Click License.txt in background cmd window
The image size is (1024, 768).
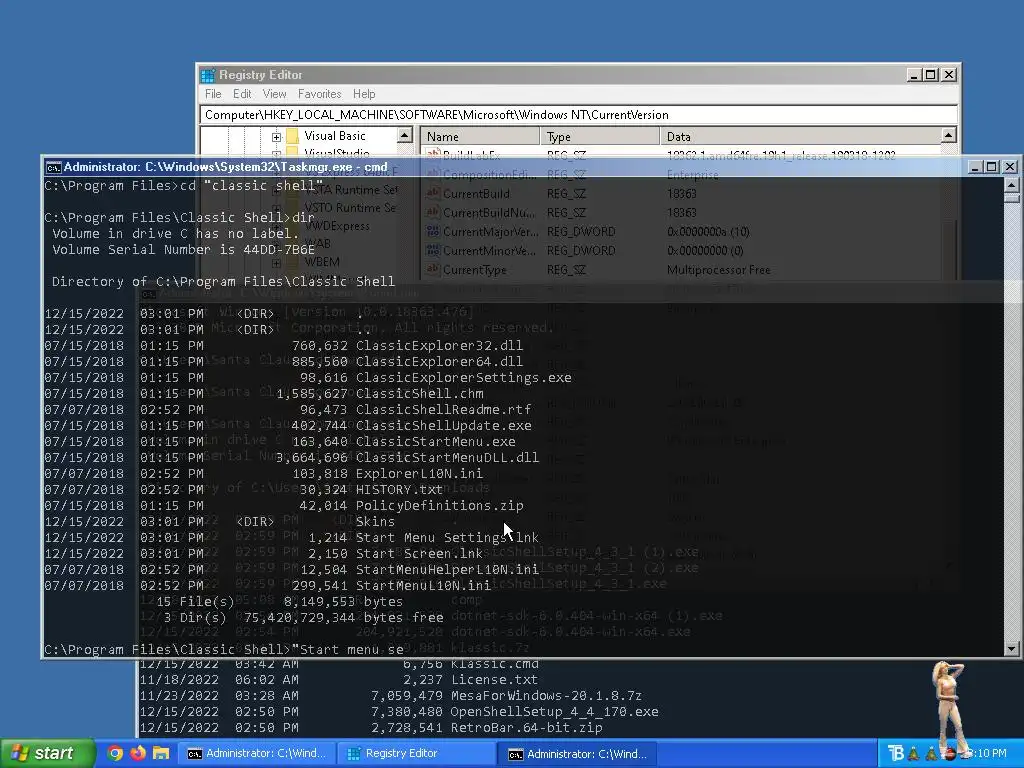[494, 680]
